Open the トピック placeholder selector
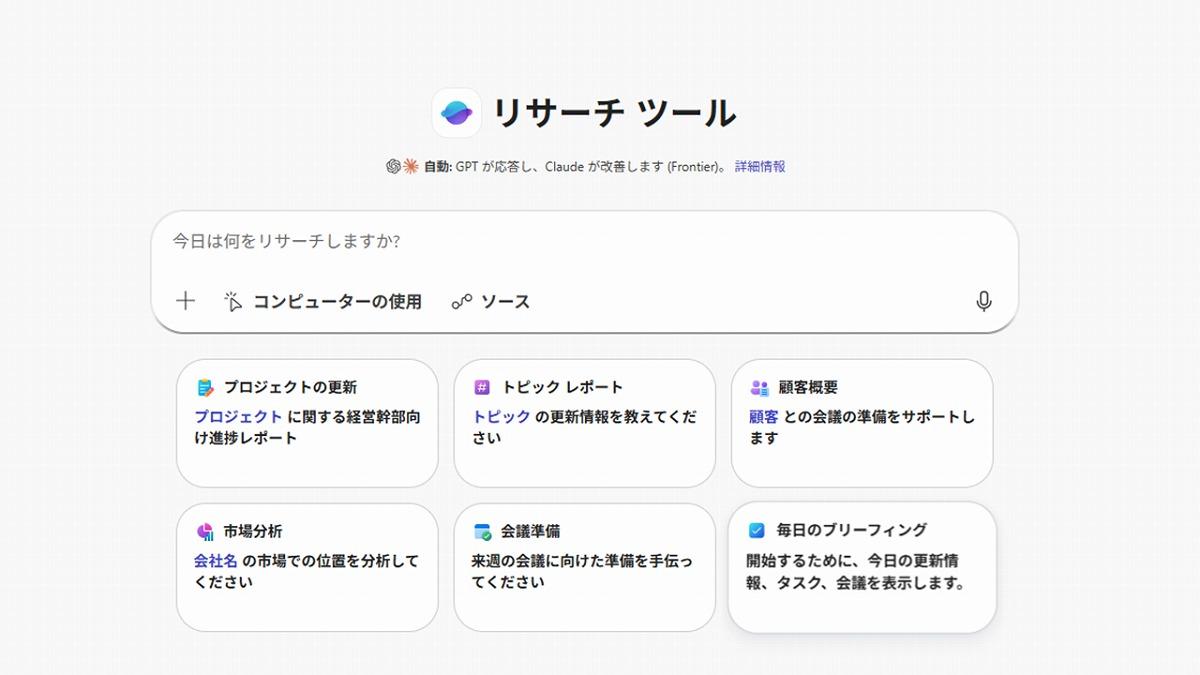The image size is (1200, 675). pos(500,416)
